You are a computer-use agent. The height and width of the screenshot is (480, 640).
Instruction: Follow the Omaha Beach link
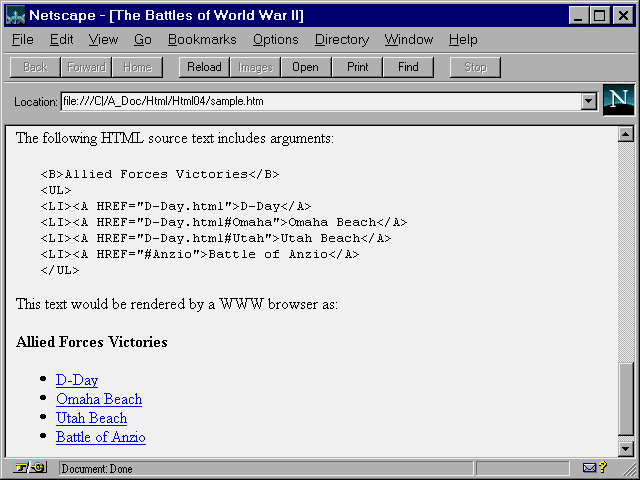pyautogui.click(x=99, y=399)
